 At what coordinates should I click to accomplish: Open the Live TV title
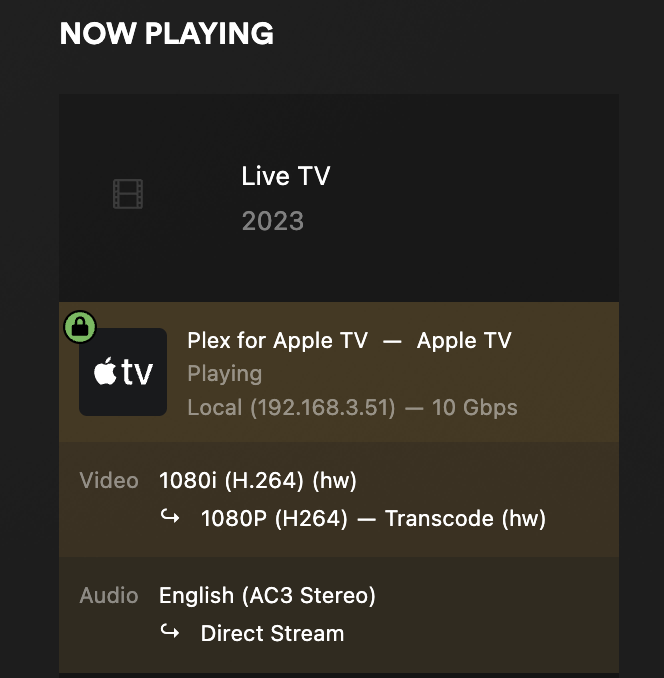click(285, 177)
